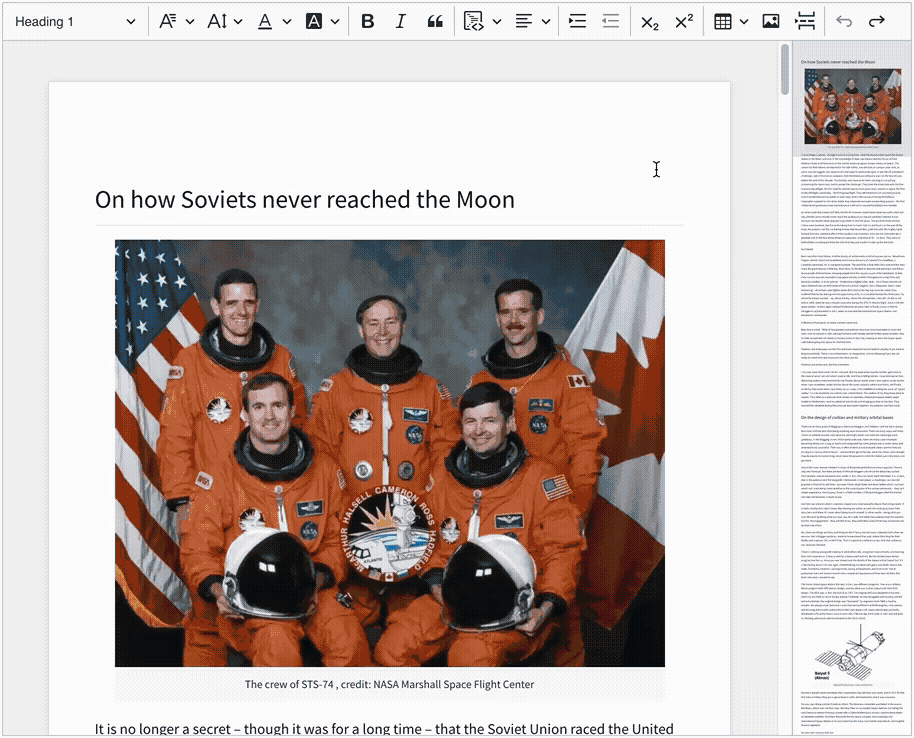Click the font background color icon
Screen dimensions: 914x738
coord(314,22)
